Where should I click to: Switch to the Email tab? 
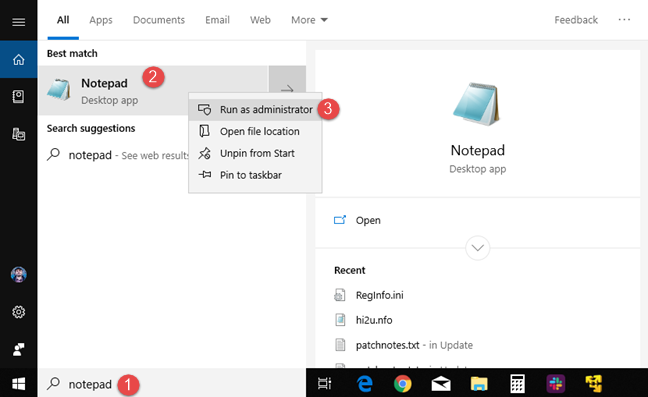(x=217, y=20)
